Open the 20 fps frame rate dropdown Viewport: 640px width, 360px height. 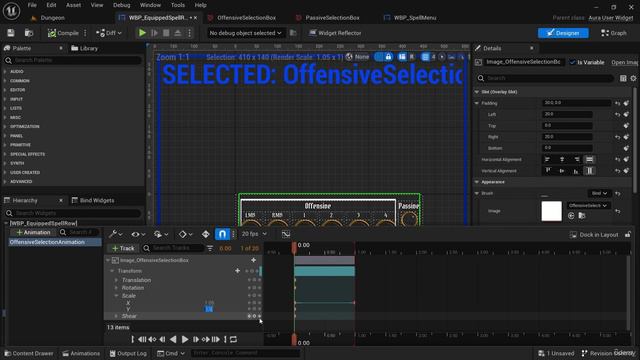pyautogui.click(x=254, y=234)
